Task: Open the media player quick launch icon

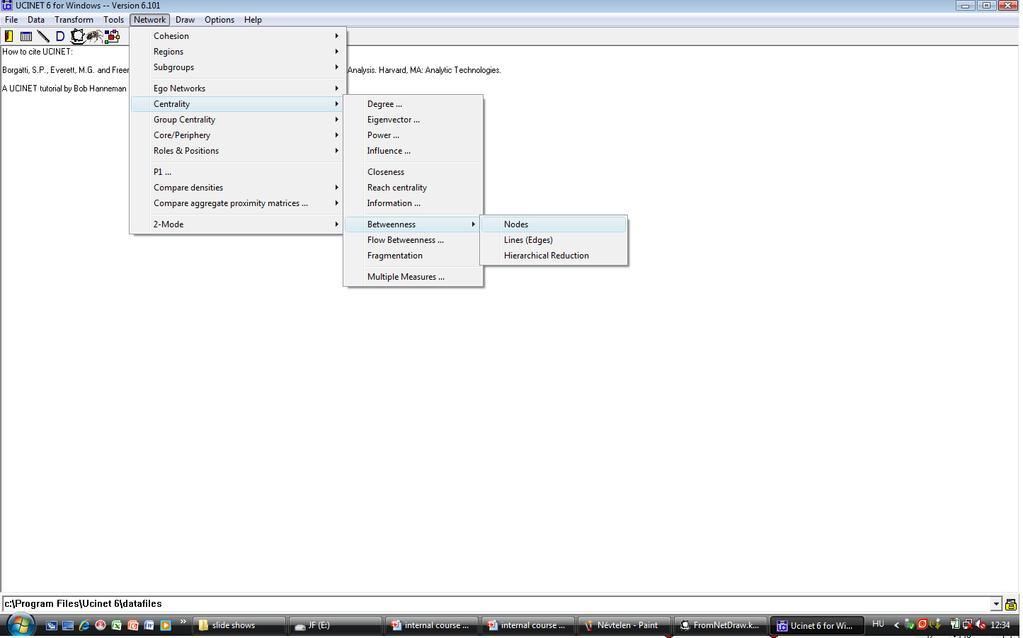Action: [166, 625]
